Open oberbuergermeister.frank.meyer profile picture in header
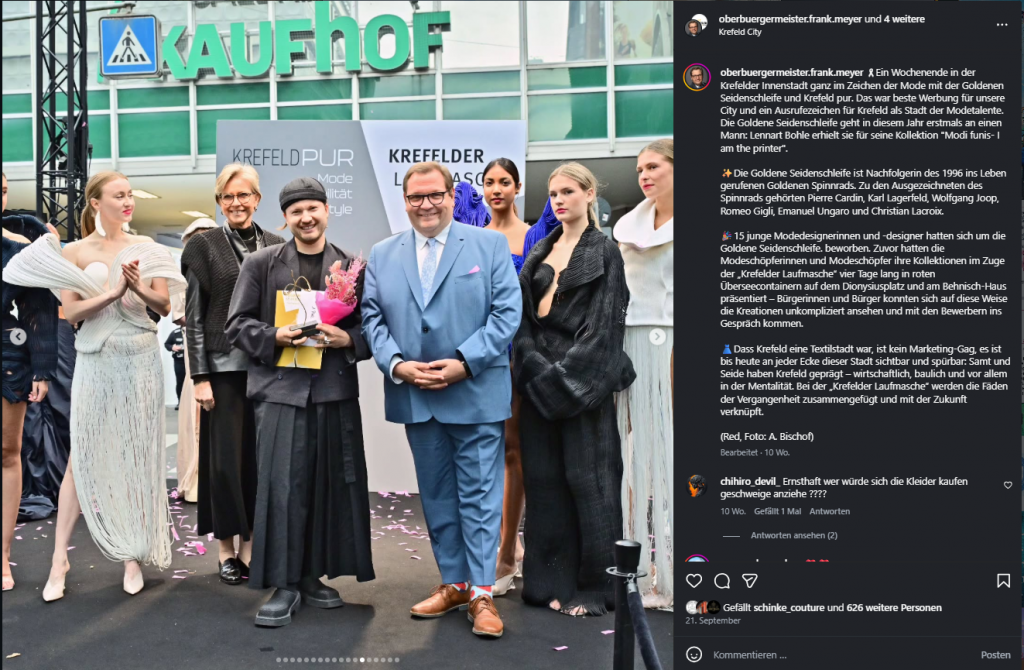 pyautogui.click(x=696, y=25)
